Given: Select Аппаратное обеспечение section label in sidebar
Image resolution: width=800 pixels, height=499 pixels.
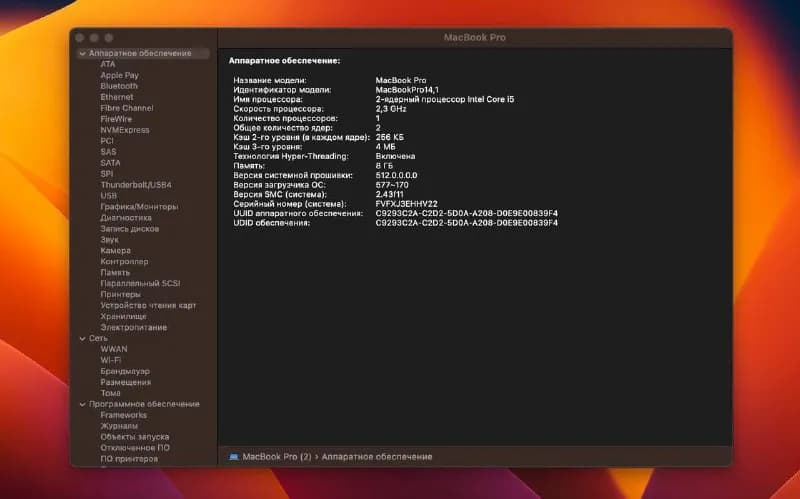Looking at the screenshot, I should (x=140, y=53).
